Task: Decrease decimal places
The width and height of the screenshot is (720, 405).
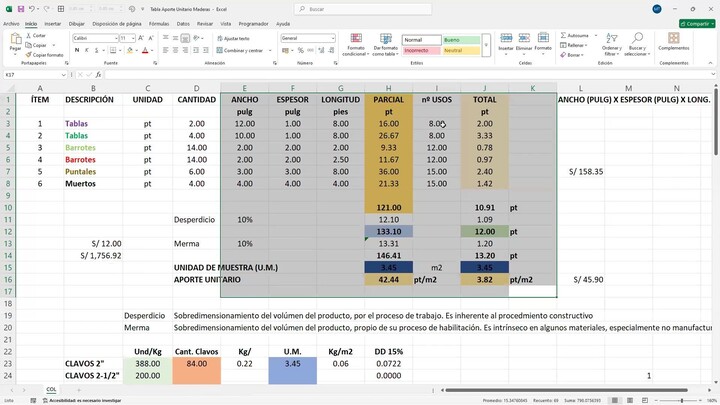Action: (330, 50)
